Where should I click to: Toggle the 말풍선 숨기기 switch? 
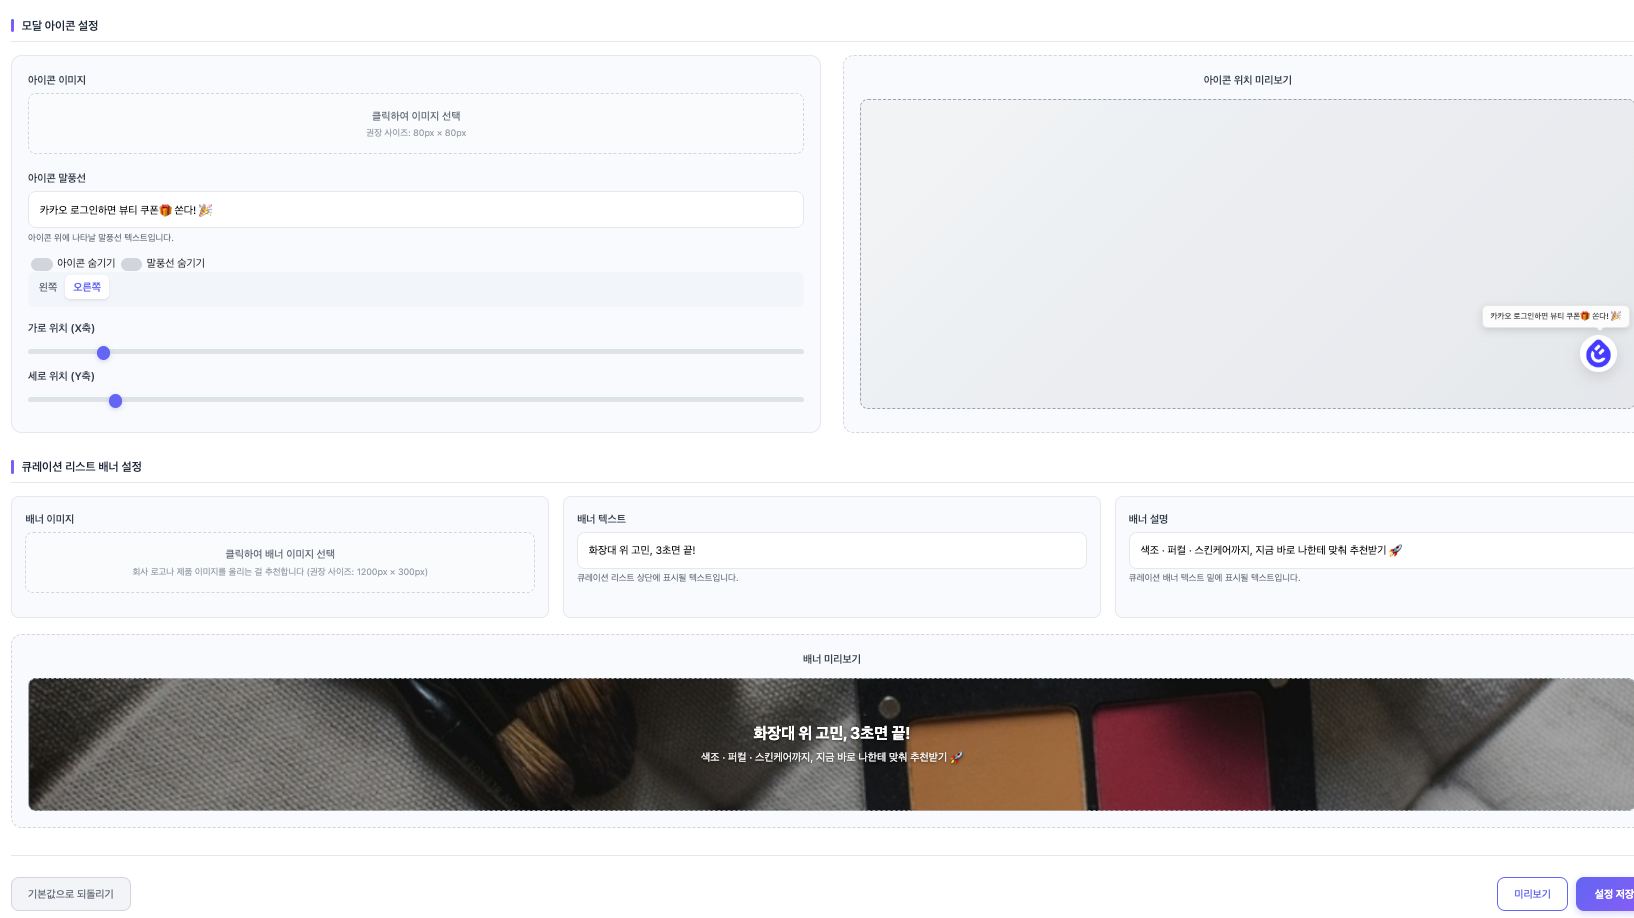pyautogui.click(x=132, y=264)
